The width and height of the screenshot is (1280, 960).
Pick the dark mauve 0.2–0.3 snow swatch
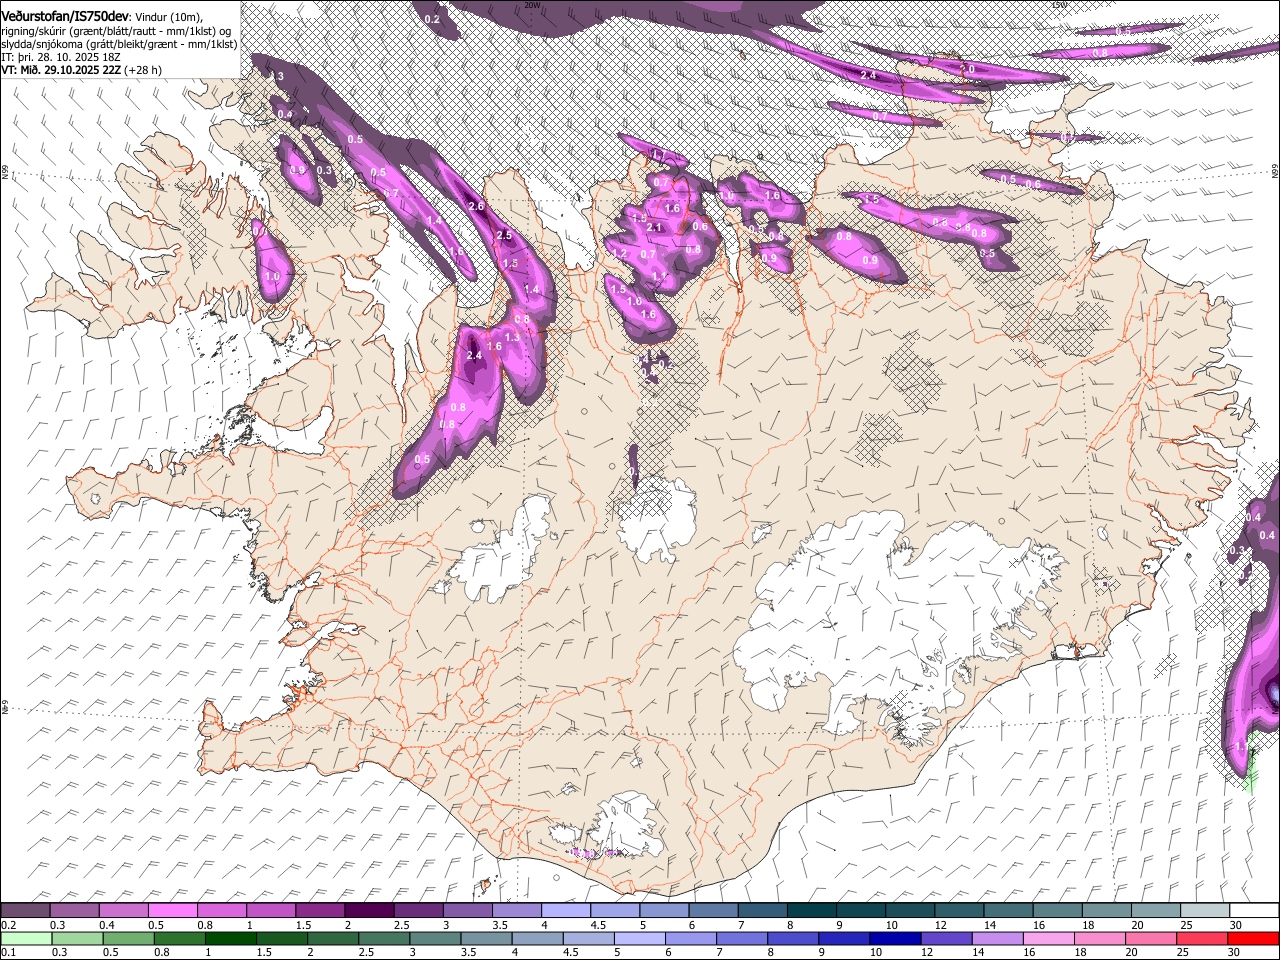26,910
